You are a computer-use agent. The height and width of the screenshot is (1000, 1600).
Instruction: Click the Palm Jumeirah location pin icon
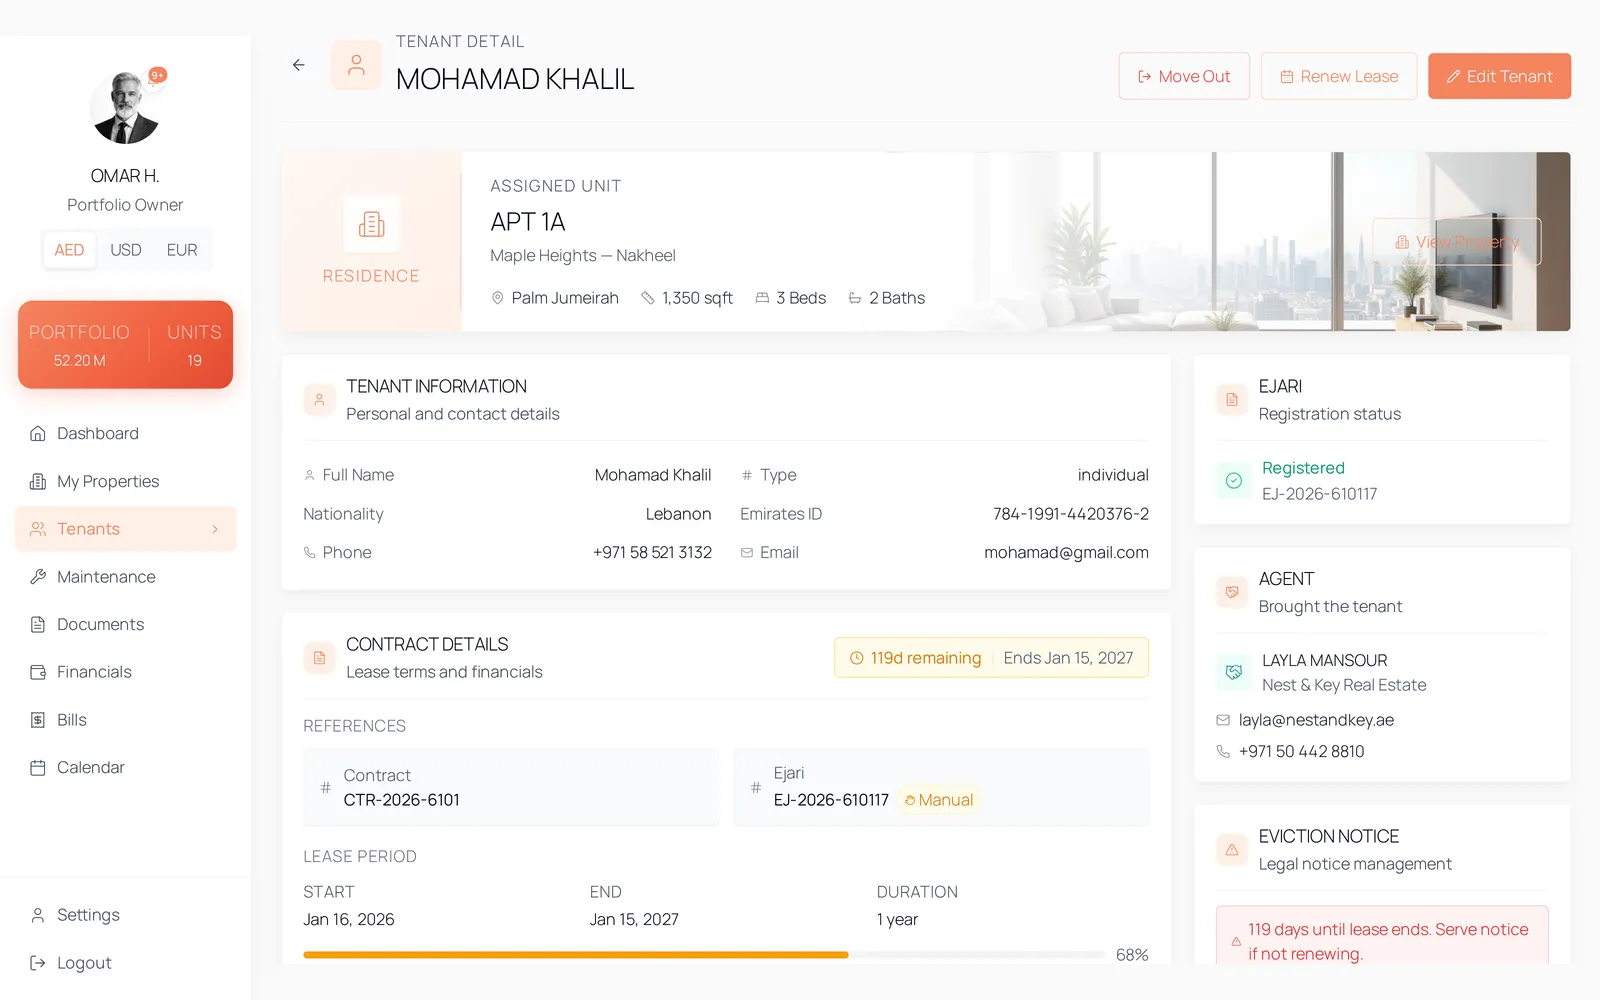(498, 298)
